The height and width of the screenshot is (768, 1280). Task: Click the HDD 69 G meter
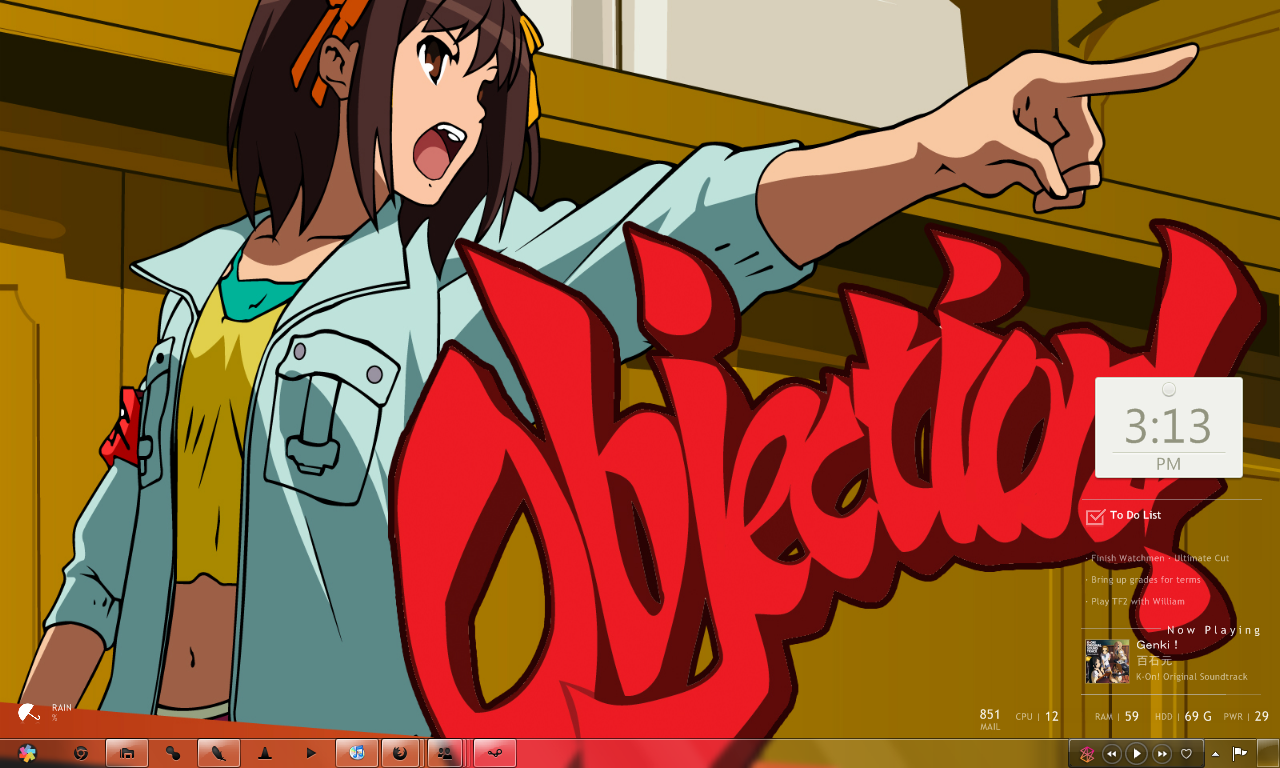[1183, 717]
